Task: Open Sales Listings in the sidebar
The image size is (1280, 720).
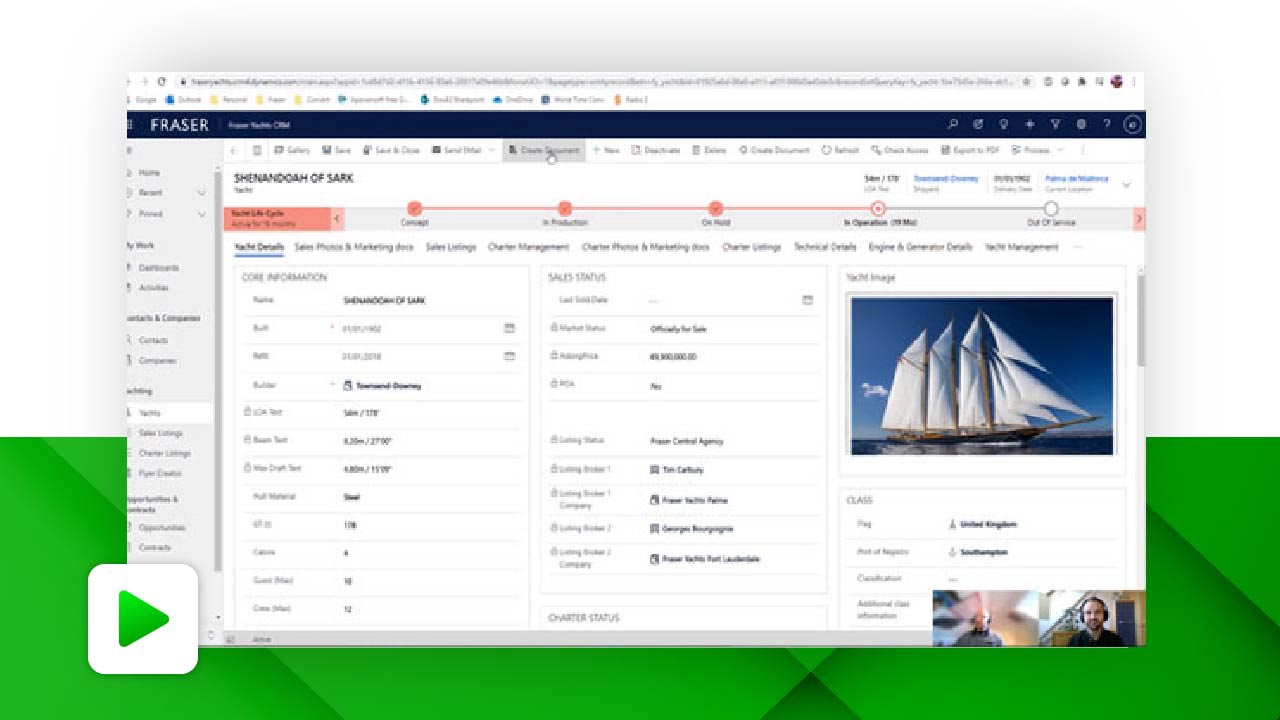Action: point(161,434)
